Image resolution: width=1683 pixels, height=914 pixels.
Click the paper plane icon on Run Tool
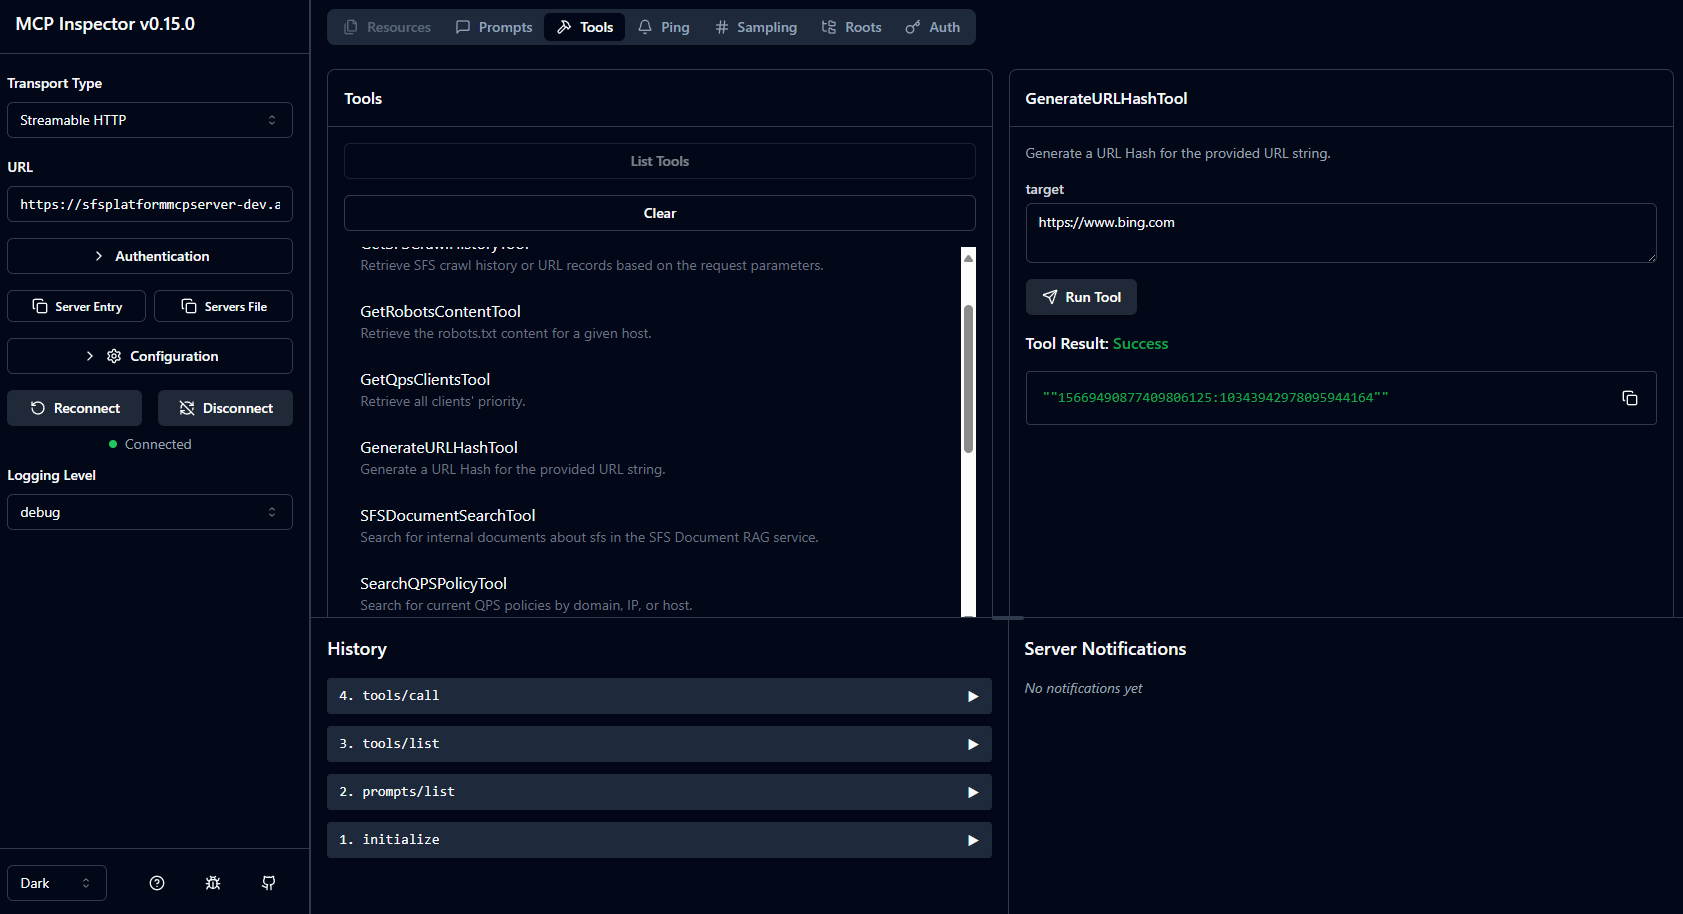(x=1050, y=297)
